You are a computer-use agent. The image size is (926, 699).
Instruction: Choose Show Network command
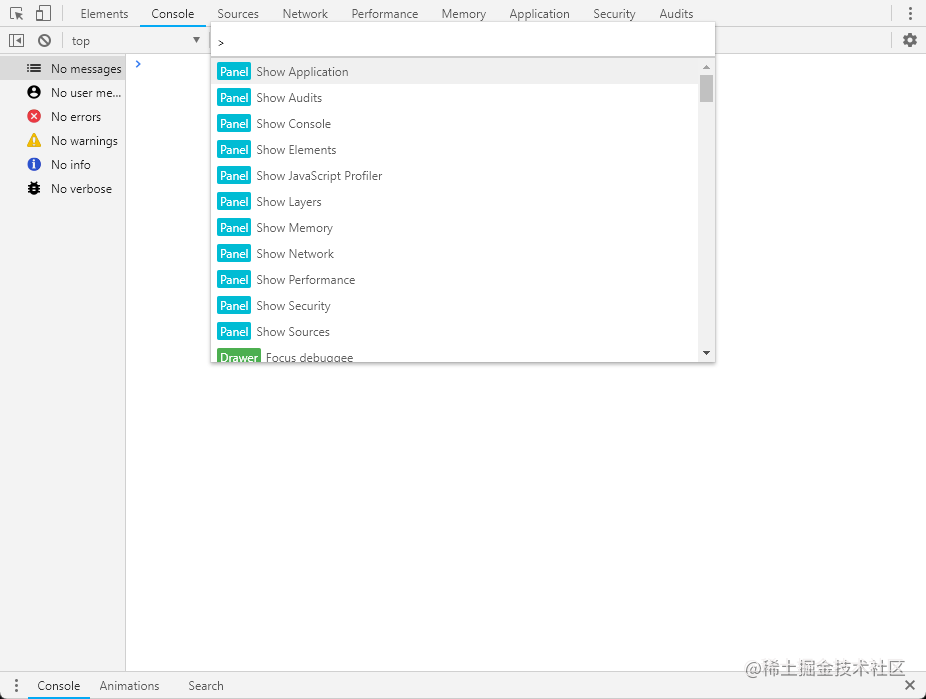click(x=454, y=253)
